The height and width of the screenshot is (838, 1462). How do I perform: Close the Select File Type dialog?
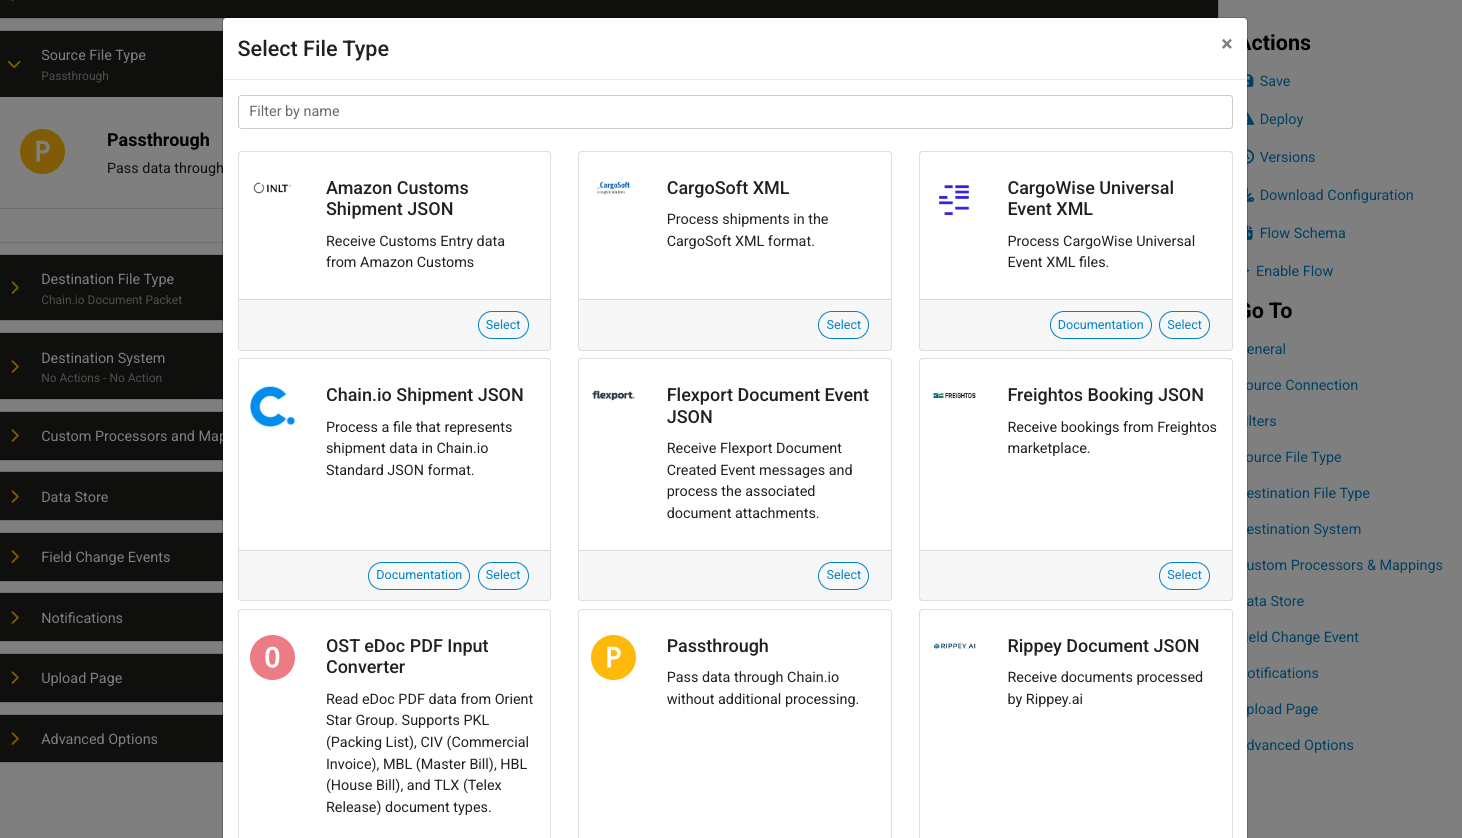[x=1226, y=44]
